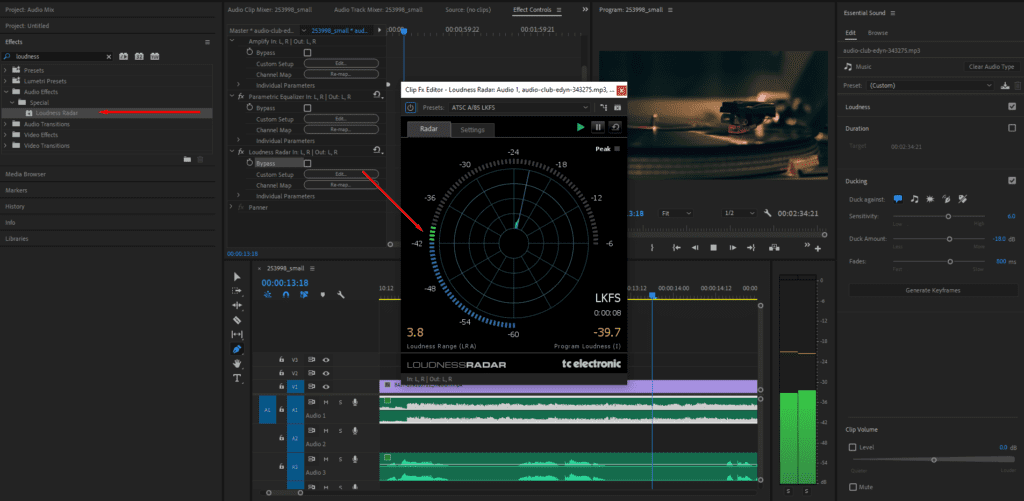Open Settings tab in Loudness Radar
This screenshot has width=1024, height=501.
473,130
